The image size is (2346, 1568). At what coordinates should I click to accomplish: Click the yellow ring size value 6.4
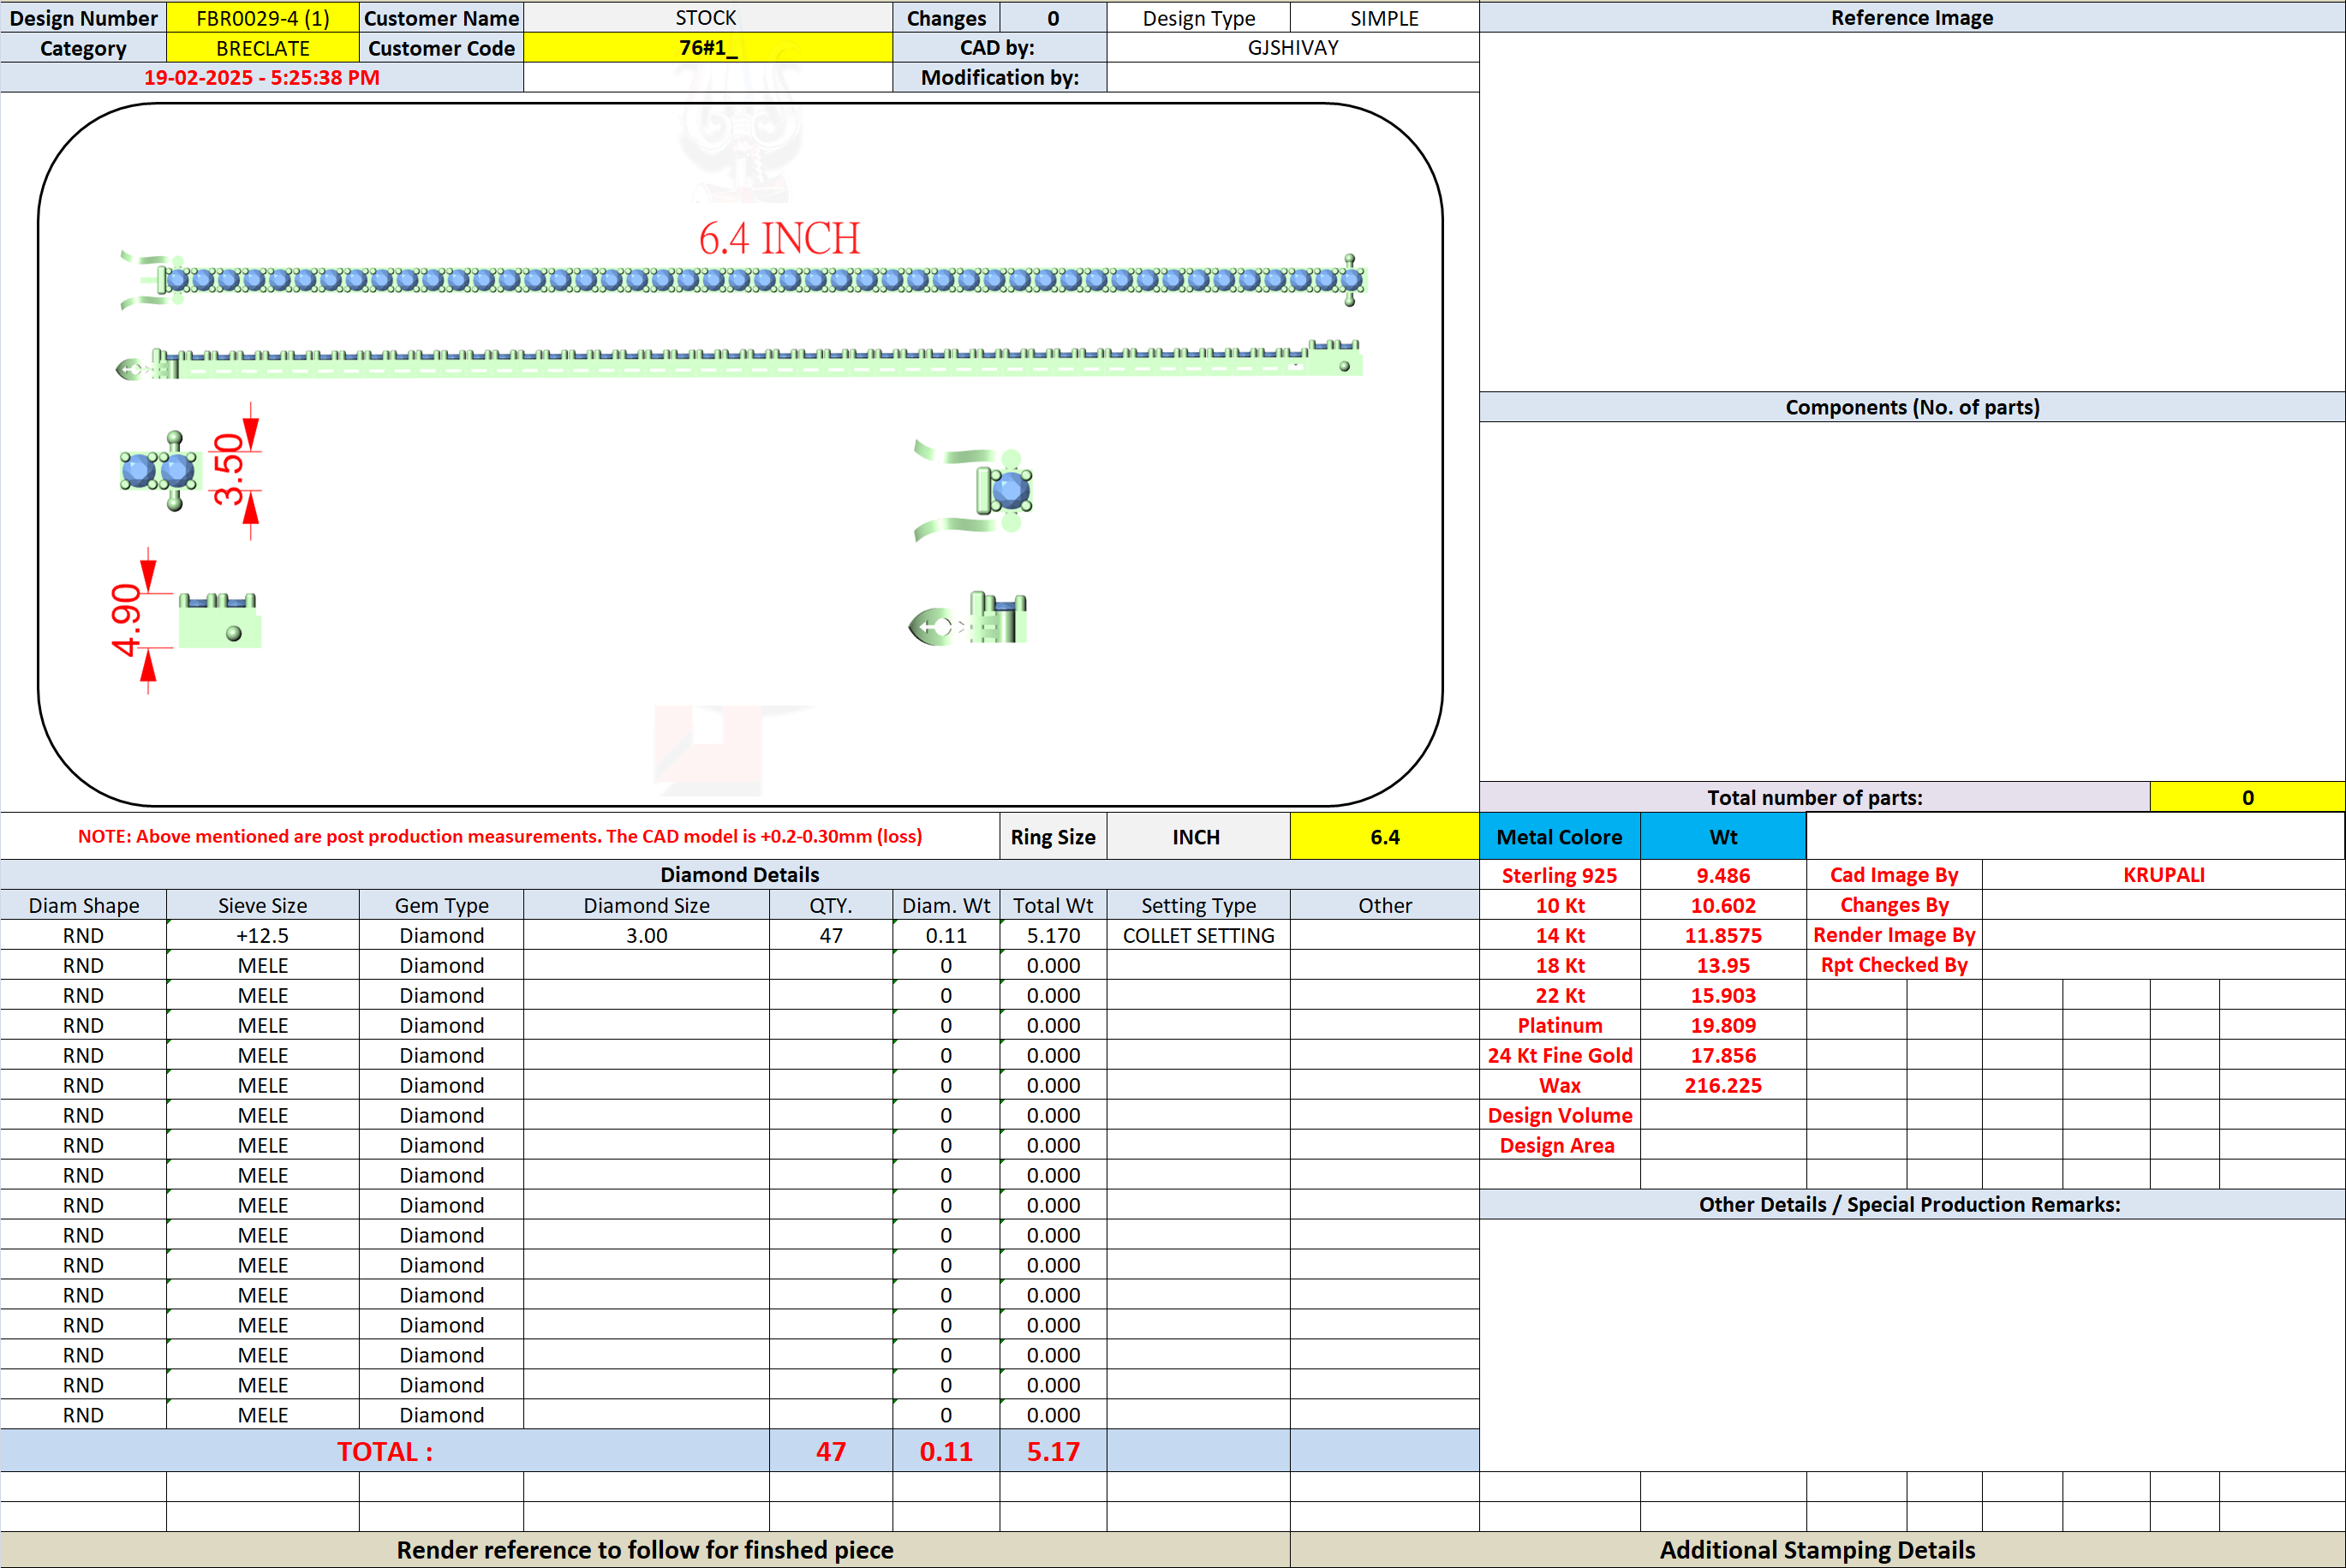pyautogui.click(x=1384, y=837)
